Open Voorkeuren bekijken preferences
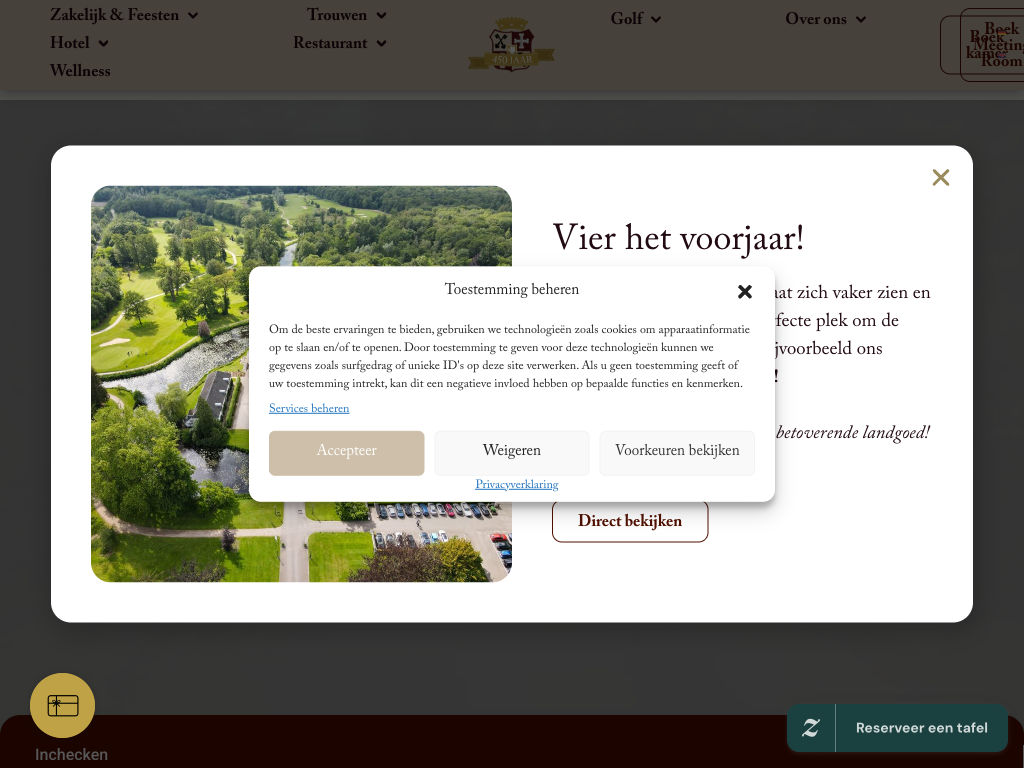The image size is (1024, 768). tap(677, 452)
